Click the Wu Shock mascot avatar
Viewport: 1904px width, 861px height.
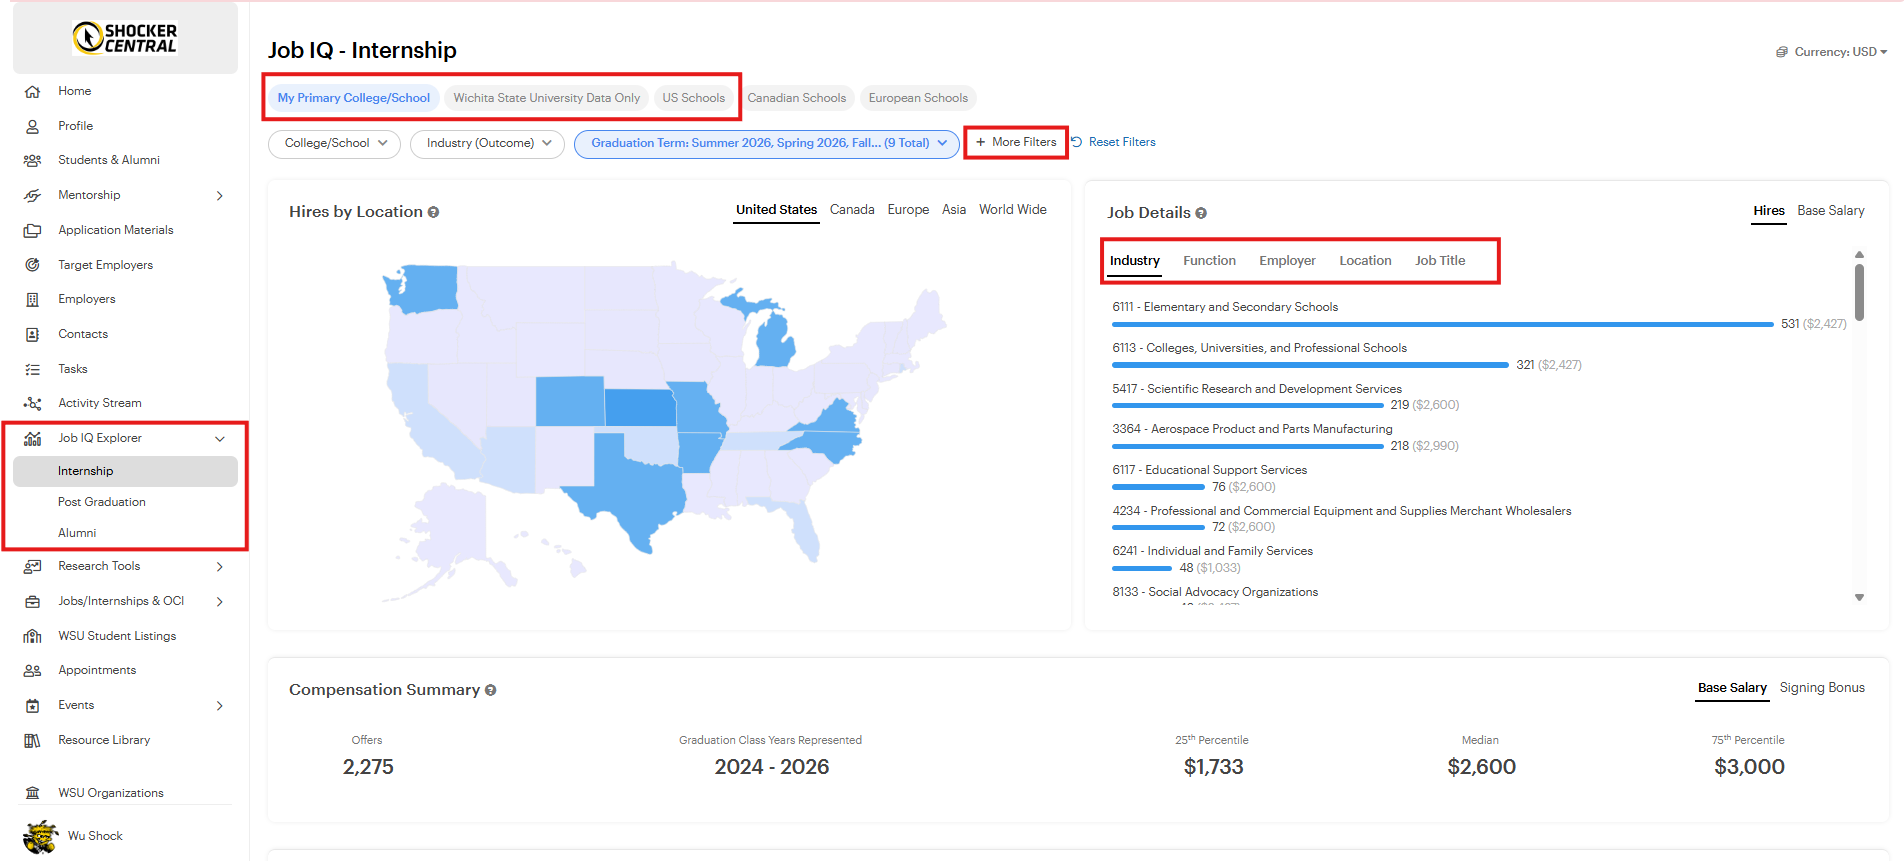click(40, 836)
